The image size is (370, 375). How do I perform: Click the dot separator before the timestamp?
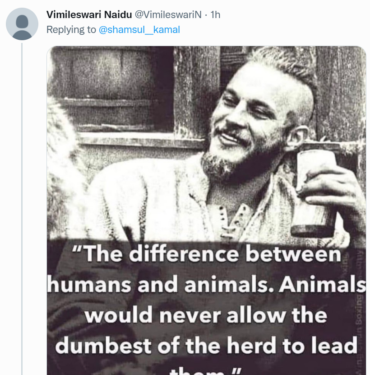tap(206, 15)
